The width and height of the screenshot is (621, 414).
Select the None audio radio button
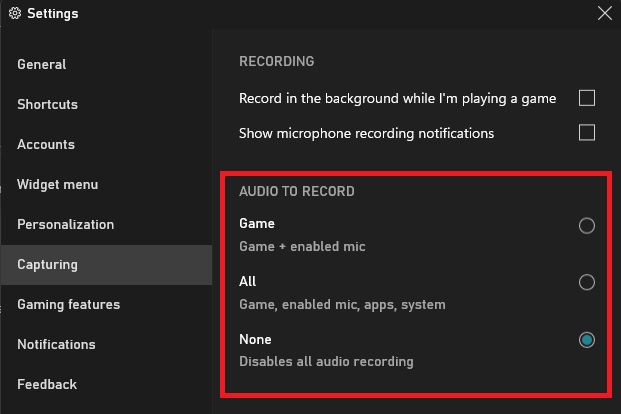pyautogui.click(x=587, y=340)
